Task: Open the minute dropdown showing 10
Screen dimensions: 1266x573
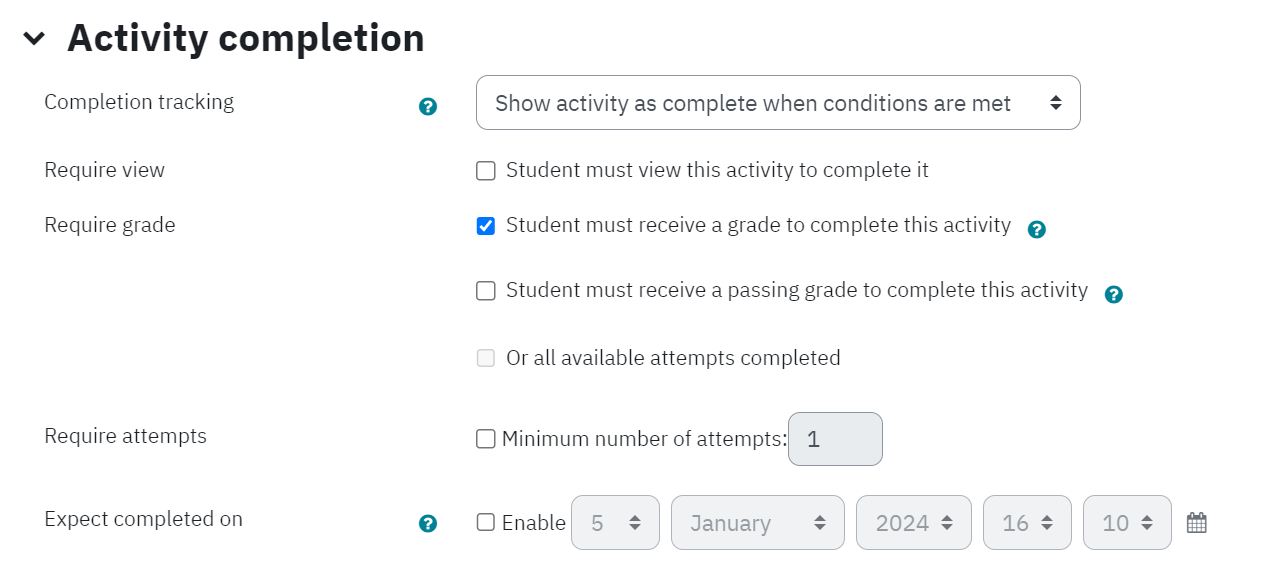Action: [1127, 522]
